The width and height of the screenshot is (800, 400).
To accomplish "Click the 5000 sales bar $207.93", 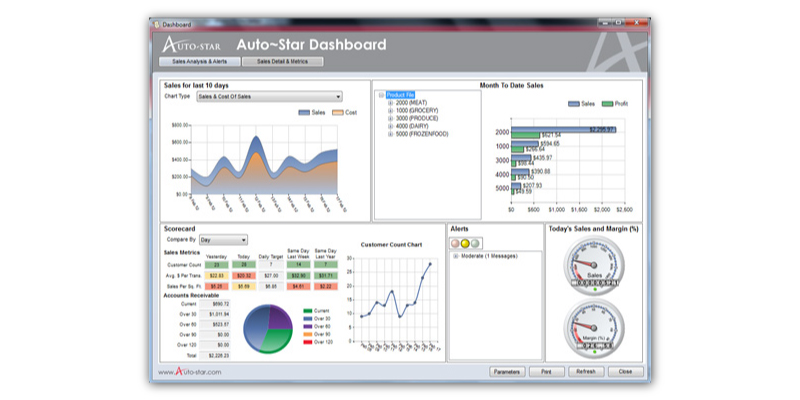I will (x=516, y=186).
